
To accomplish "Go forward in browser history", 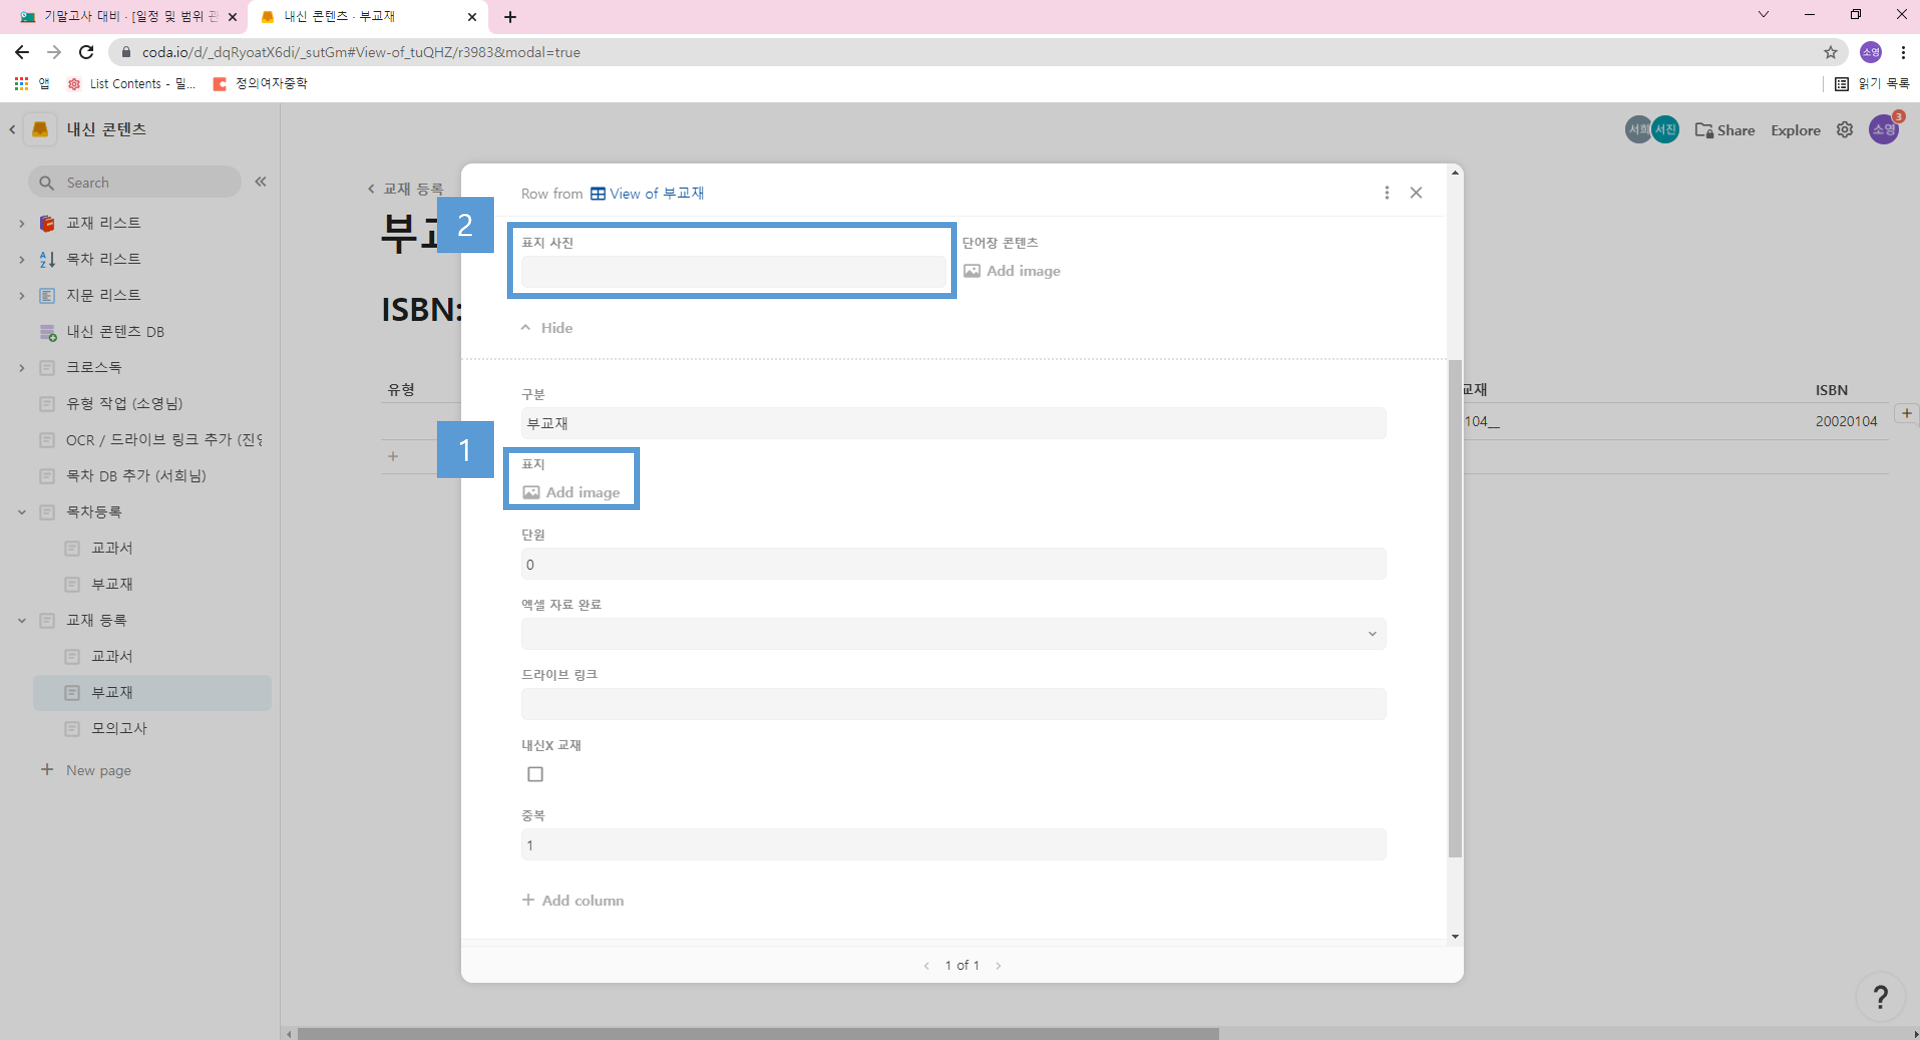I will (54, 52).
